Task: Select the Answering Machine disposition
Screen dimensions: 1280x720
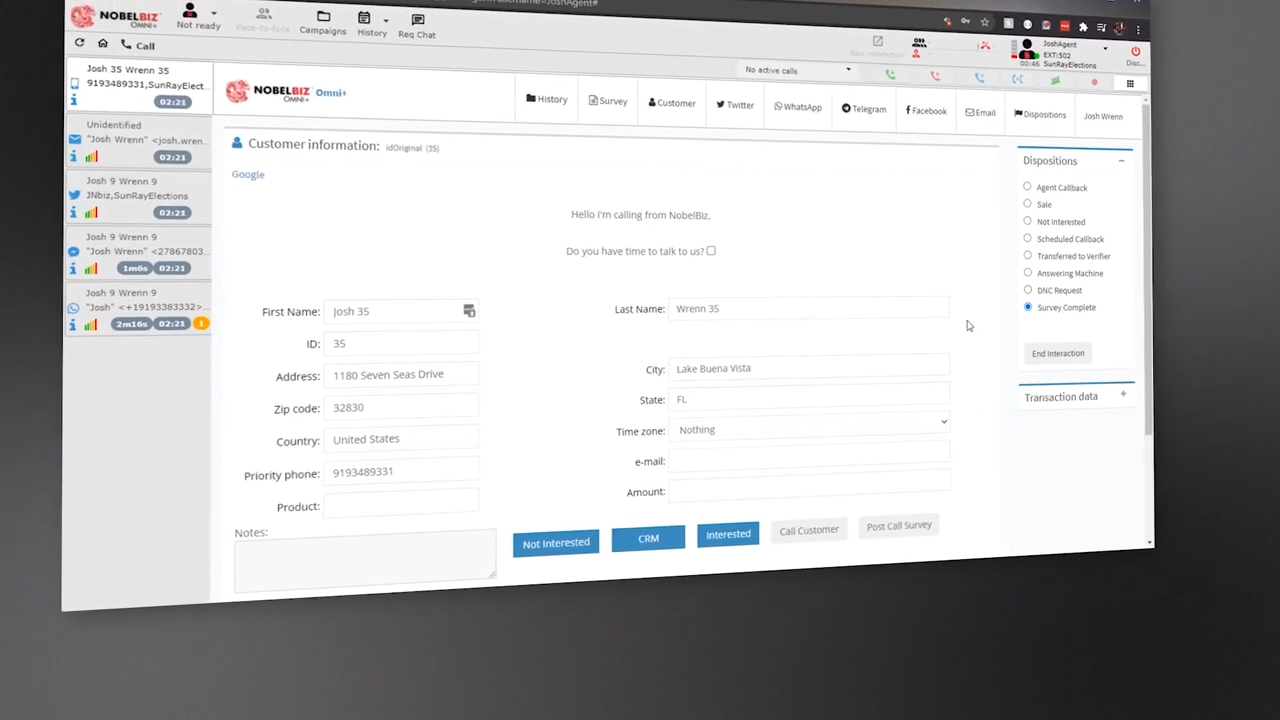Action: coord(1027,272)
